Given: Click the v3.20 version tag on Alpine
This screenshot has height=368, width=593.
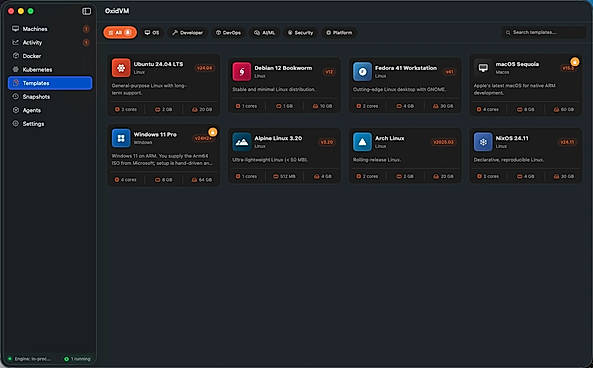Looking at the screenshot, I should coord(327,142).
